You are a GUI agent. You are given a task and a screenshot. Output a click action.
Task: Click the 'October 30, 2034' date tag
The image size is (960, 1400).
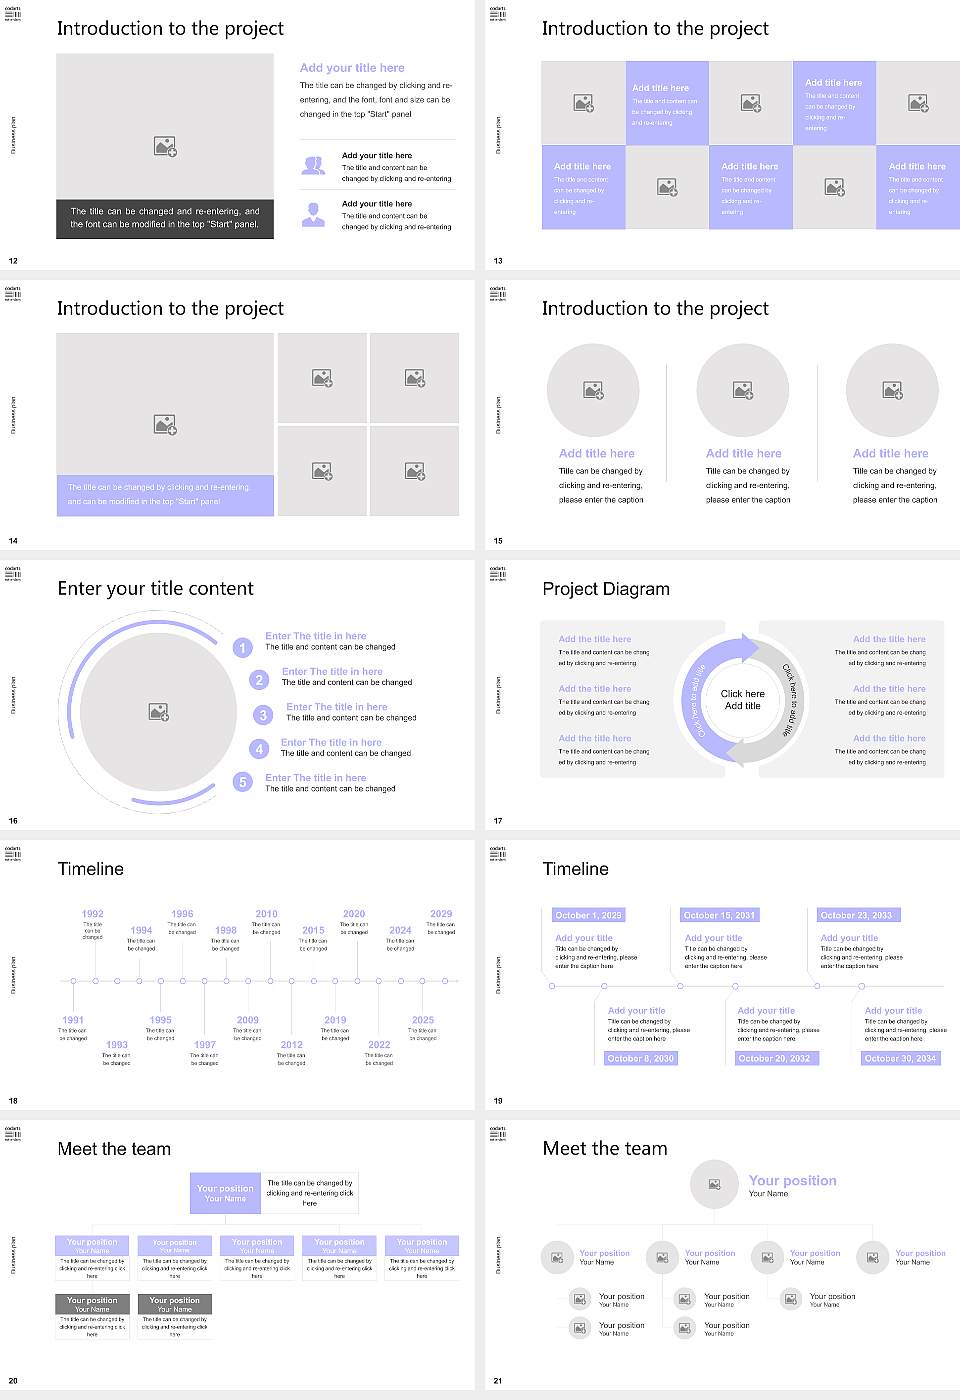(x=900, y=1058)
